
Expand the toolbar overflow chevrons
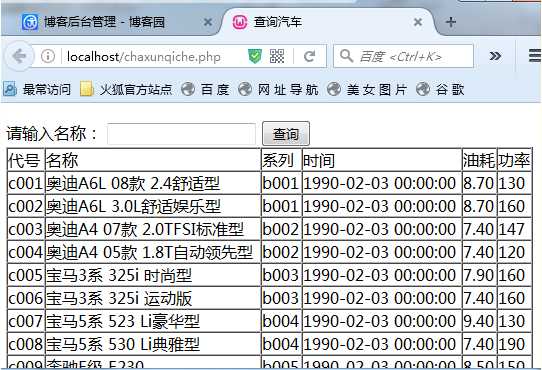coord(495,56)
